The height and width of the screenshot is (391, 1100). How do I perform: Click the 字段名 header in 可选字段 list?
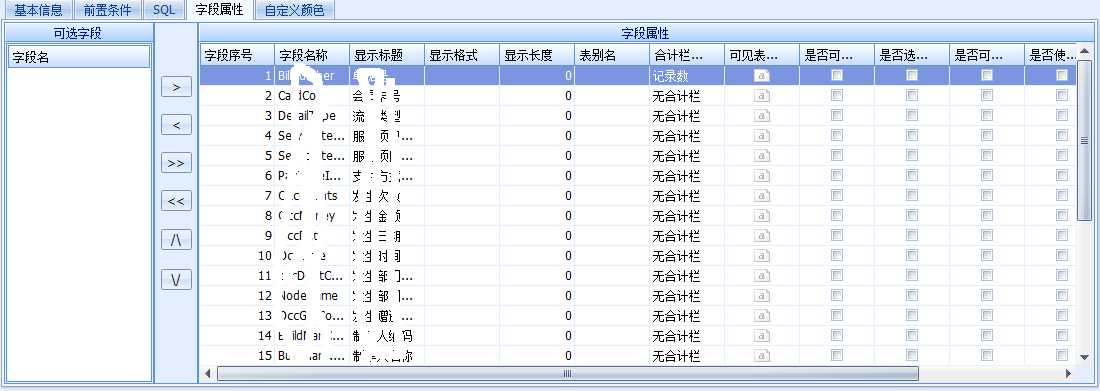click(79, 58)
